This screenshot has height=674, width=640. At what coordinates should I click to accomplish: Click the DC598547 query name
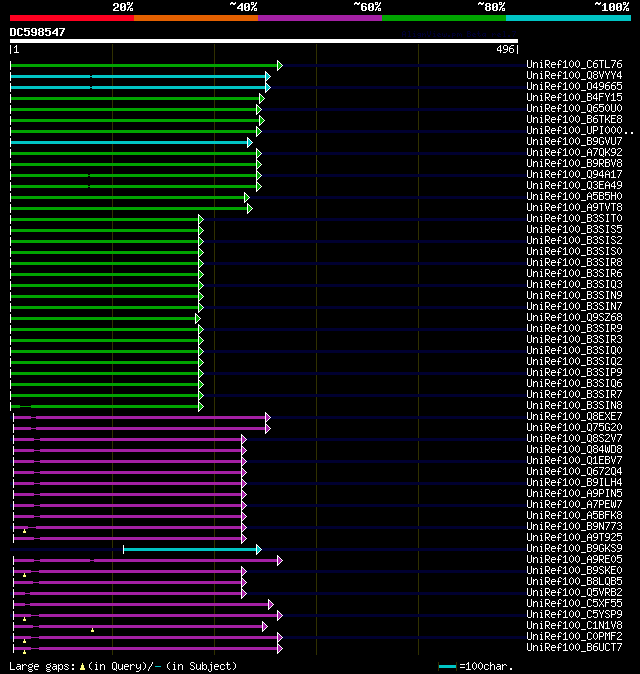[37, 32]
